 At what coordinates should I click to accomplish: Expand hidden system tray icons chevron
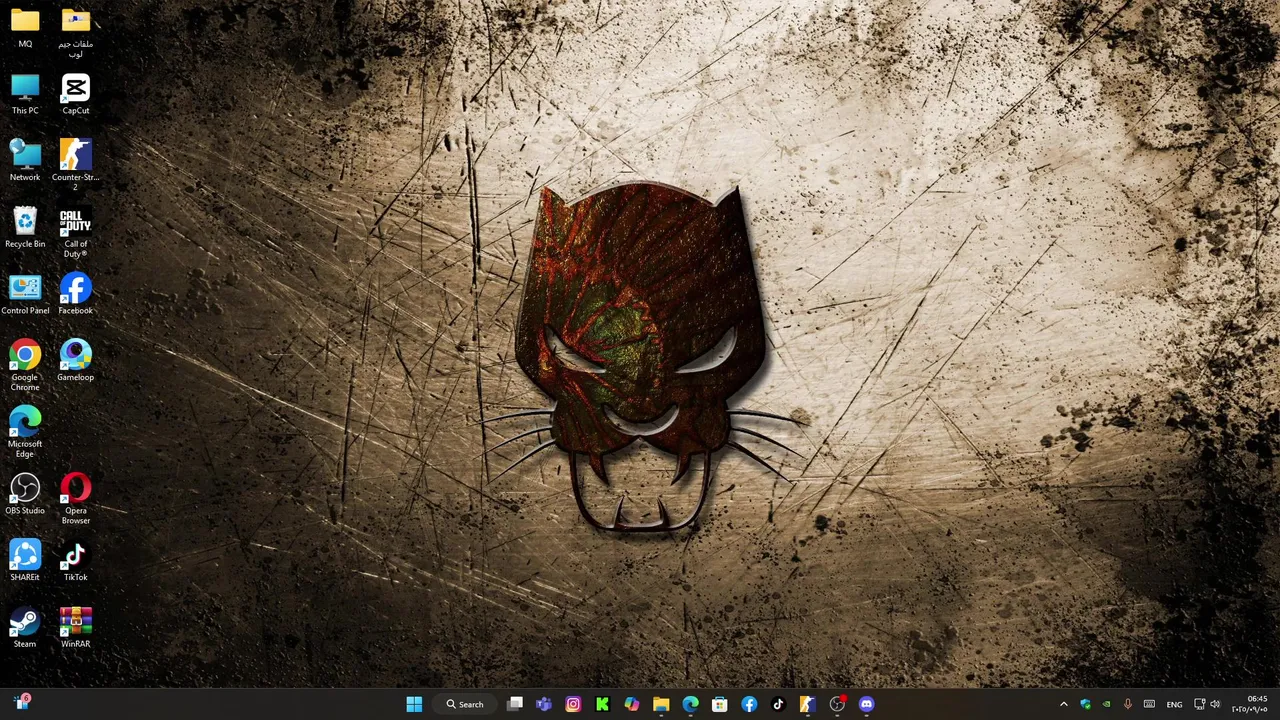pos(1063,704)
